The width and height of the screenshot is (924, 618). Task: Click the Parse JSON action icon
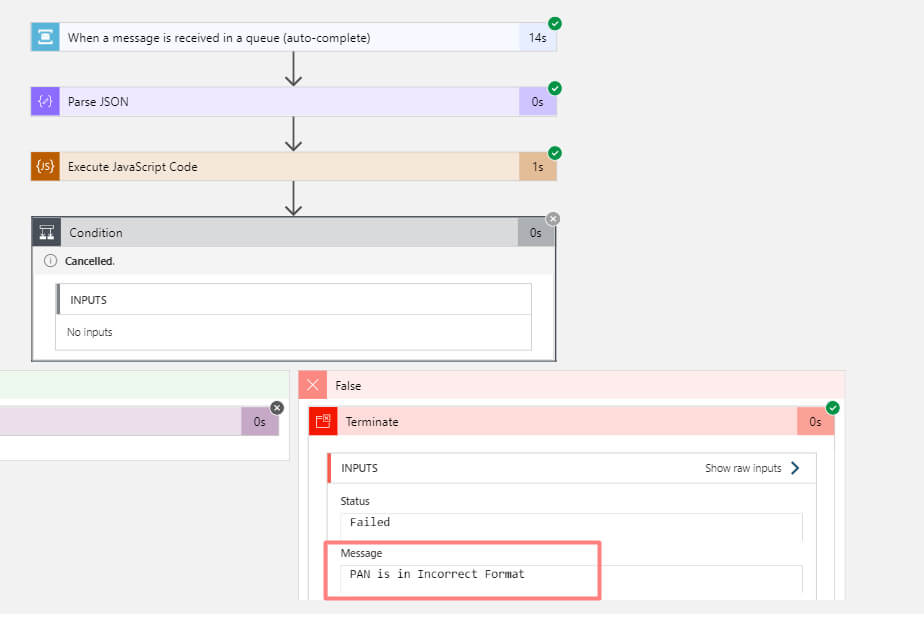[44, 101]
